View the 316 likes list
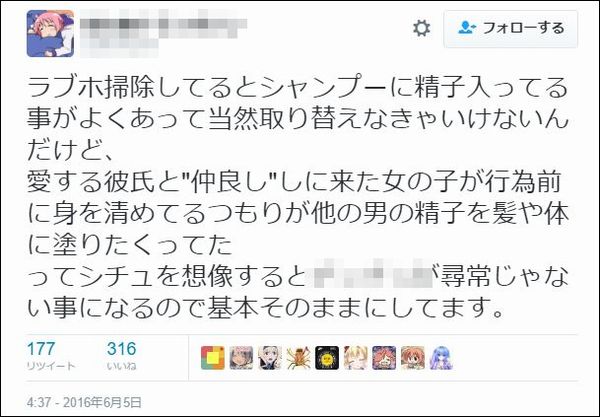The height and width of the screenshot is (417, 600). tap(122, 349)
